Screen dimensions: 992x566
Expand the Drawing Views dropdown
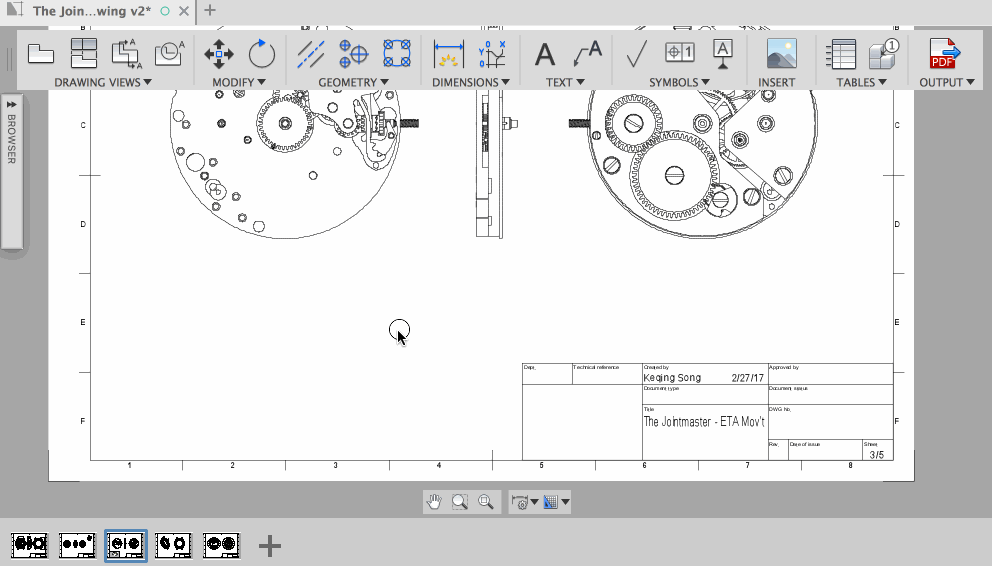103,82
